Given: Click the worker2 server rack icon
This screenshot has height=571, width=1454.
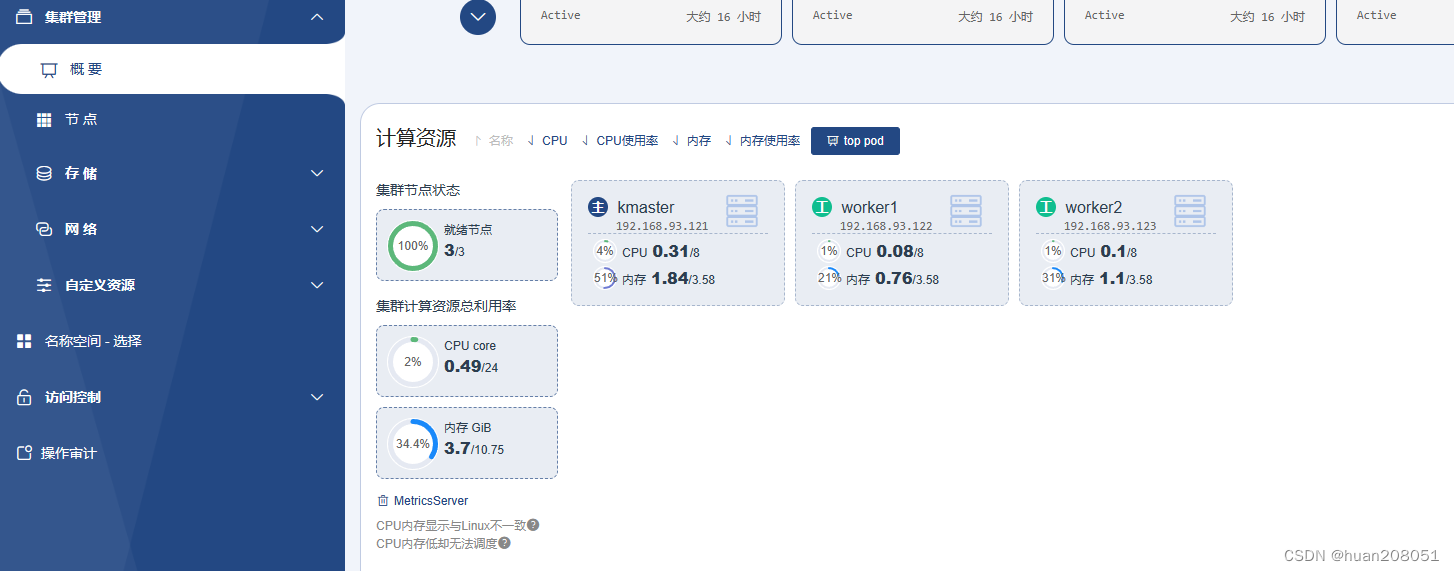Looking at the screenshot, I should tap(1190, 211).
